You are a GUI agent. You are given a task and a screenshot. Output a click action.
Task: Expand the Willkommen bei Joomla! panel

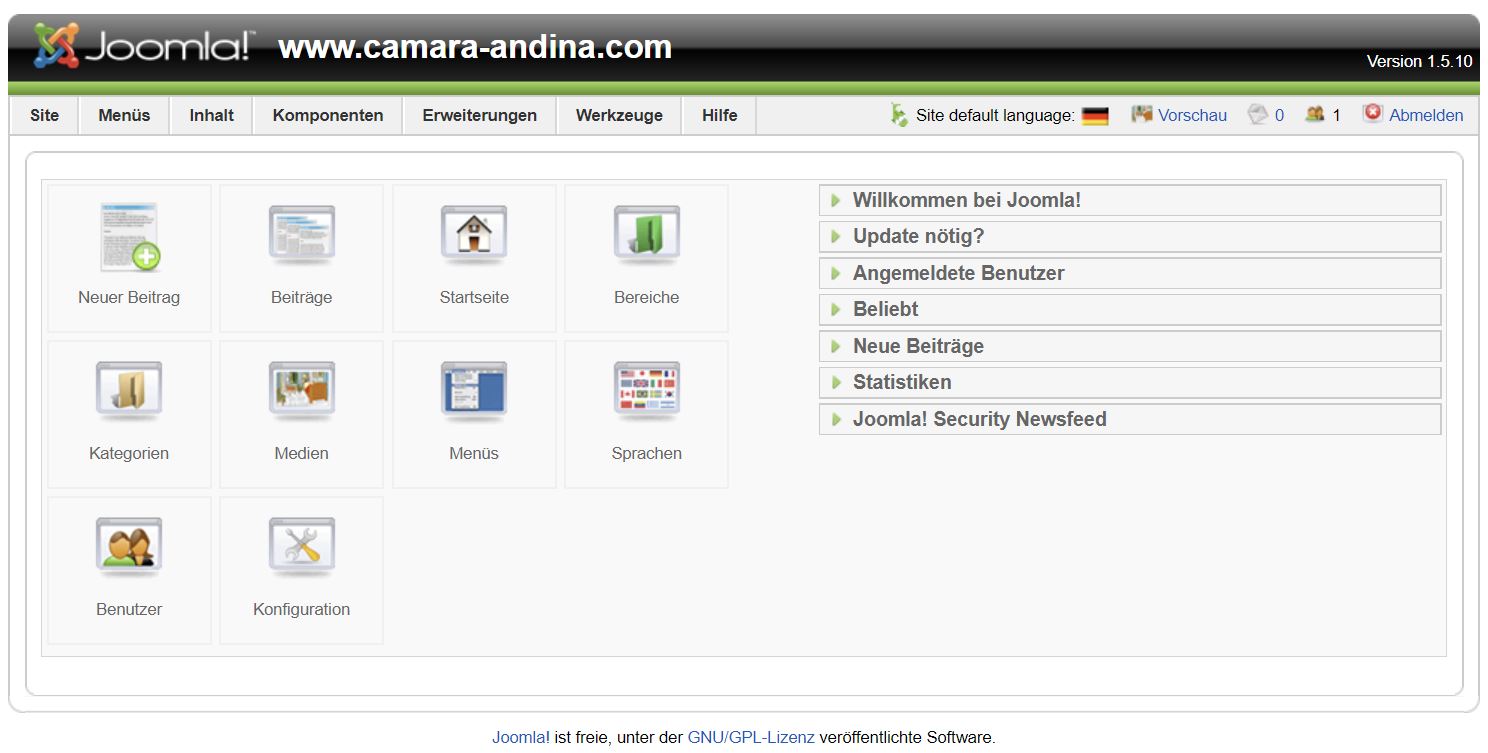click(1130, 200)
